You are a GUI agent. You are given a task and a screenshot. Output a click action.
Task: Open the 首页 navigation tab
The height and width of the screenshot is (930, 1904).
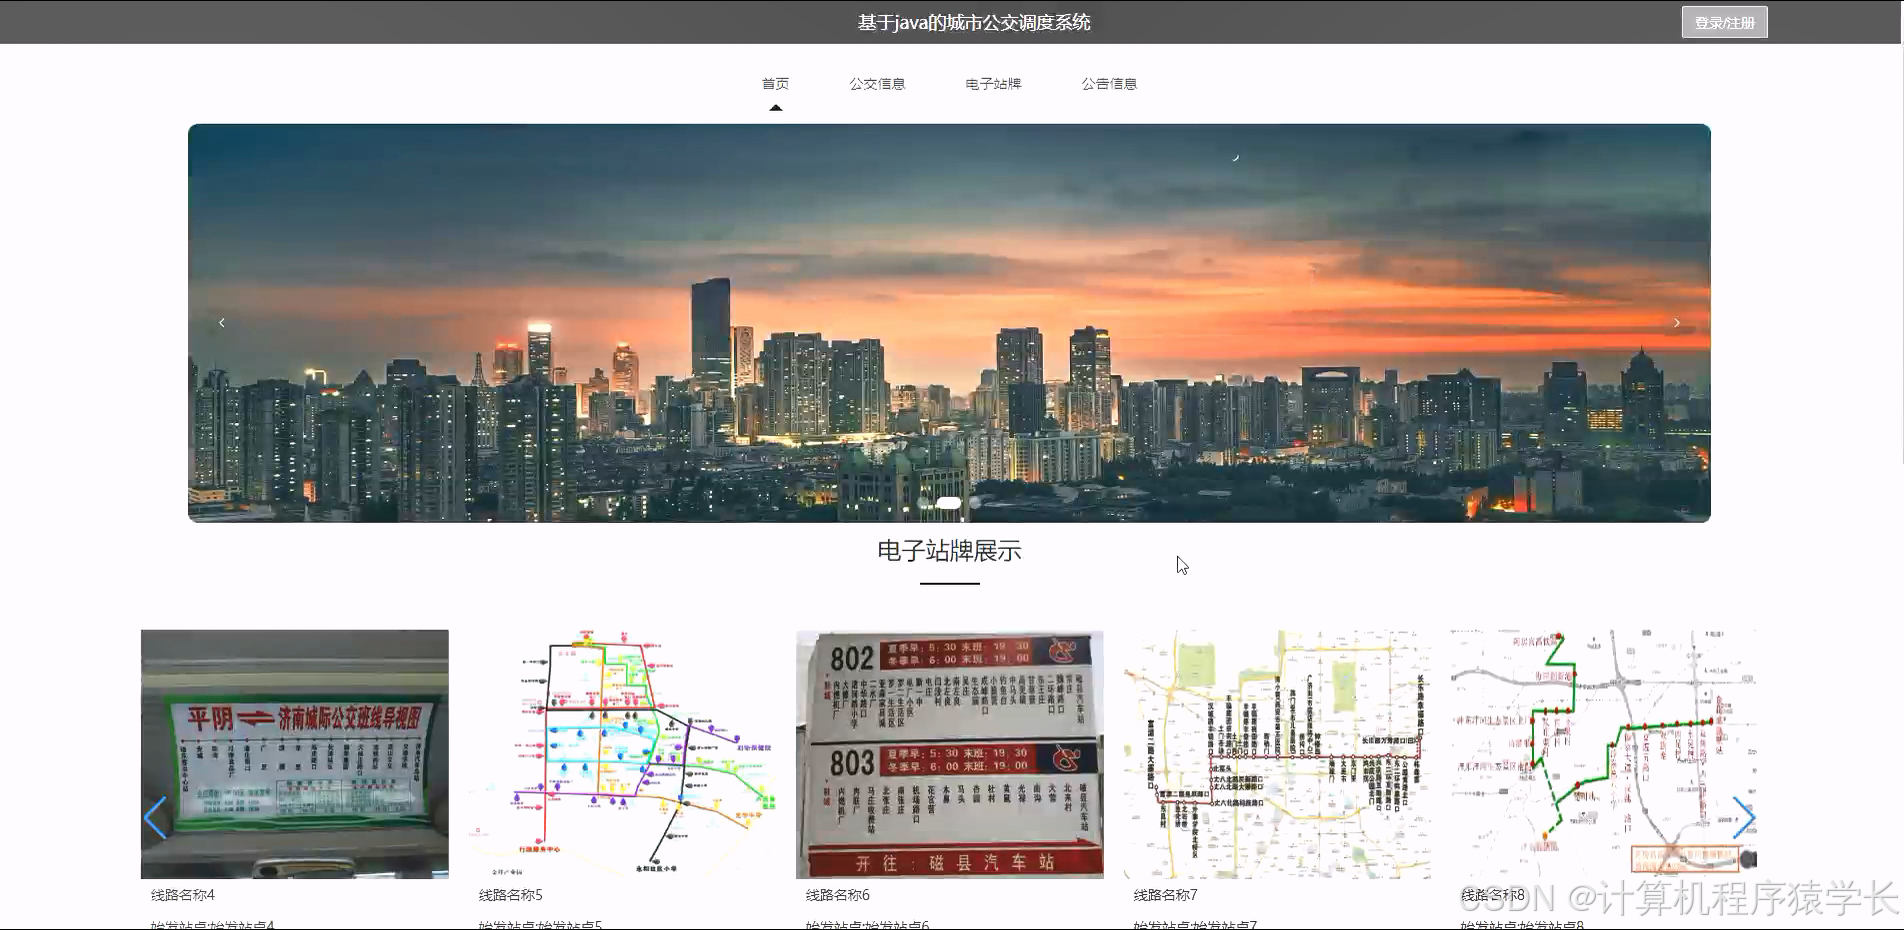775,84
